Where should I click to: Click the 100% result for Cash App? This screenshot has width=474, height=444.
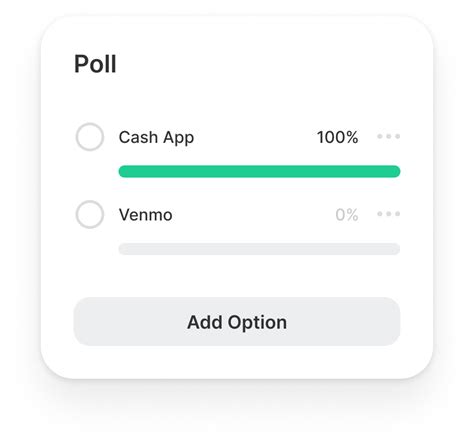pyautogui.click(x=338, y=137)
